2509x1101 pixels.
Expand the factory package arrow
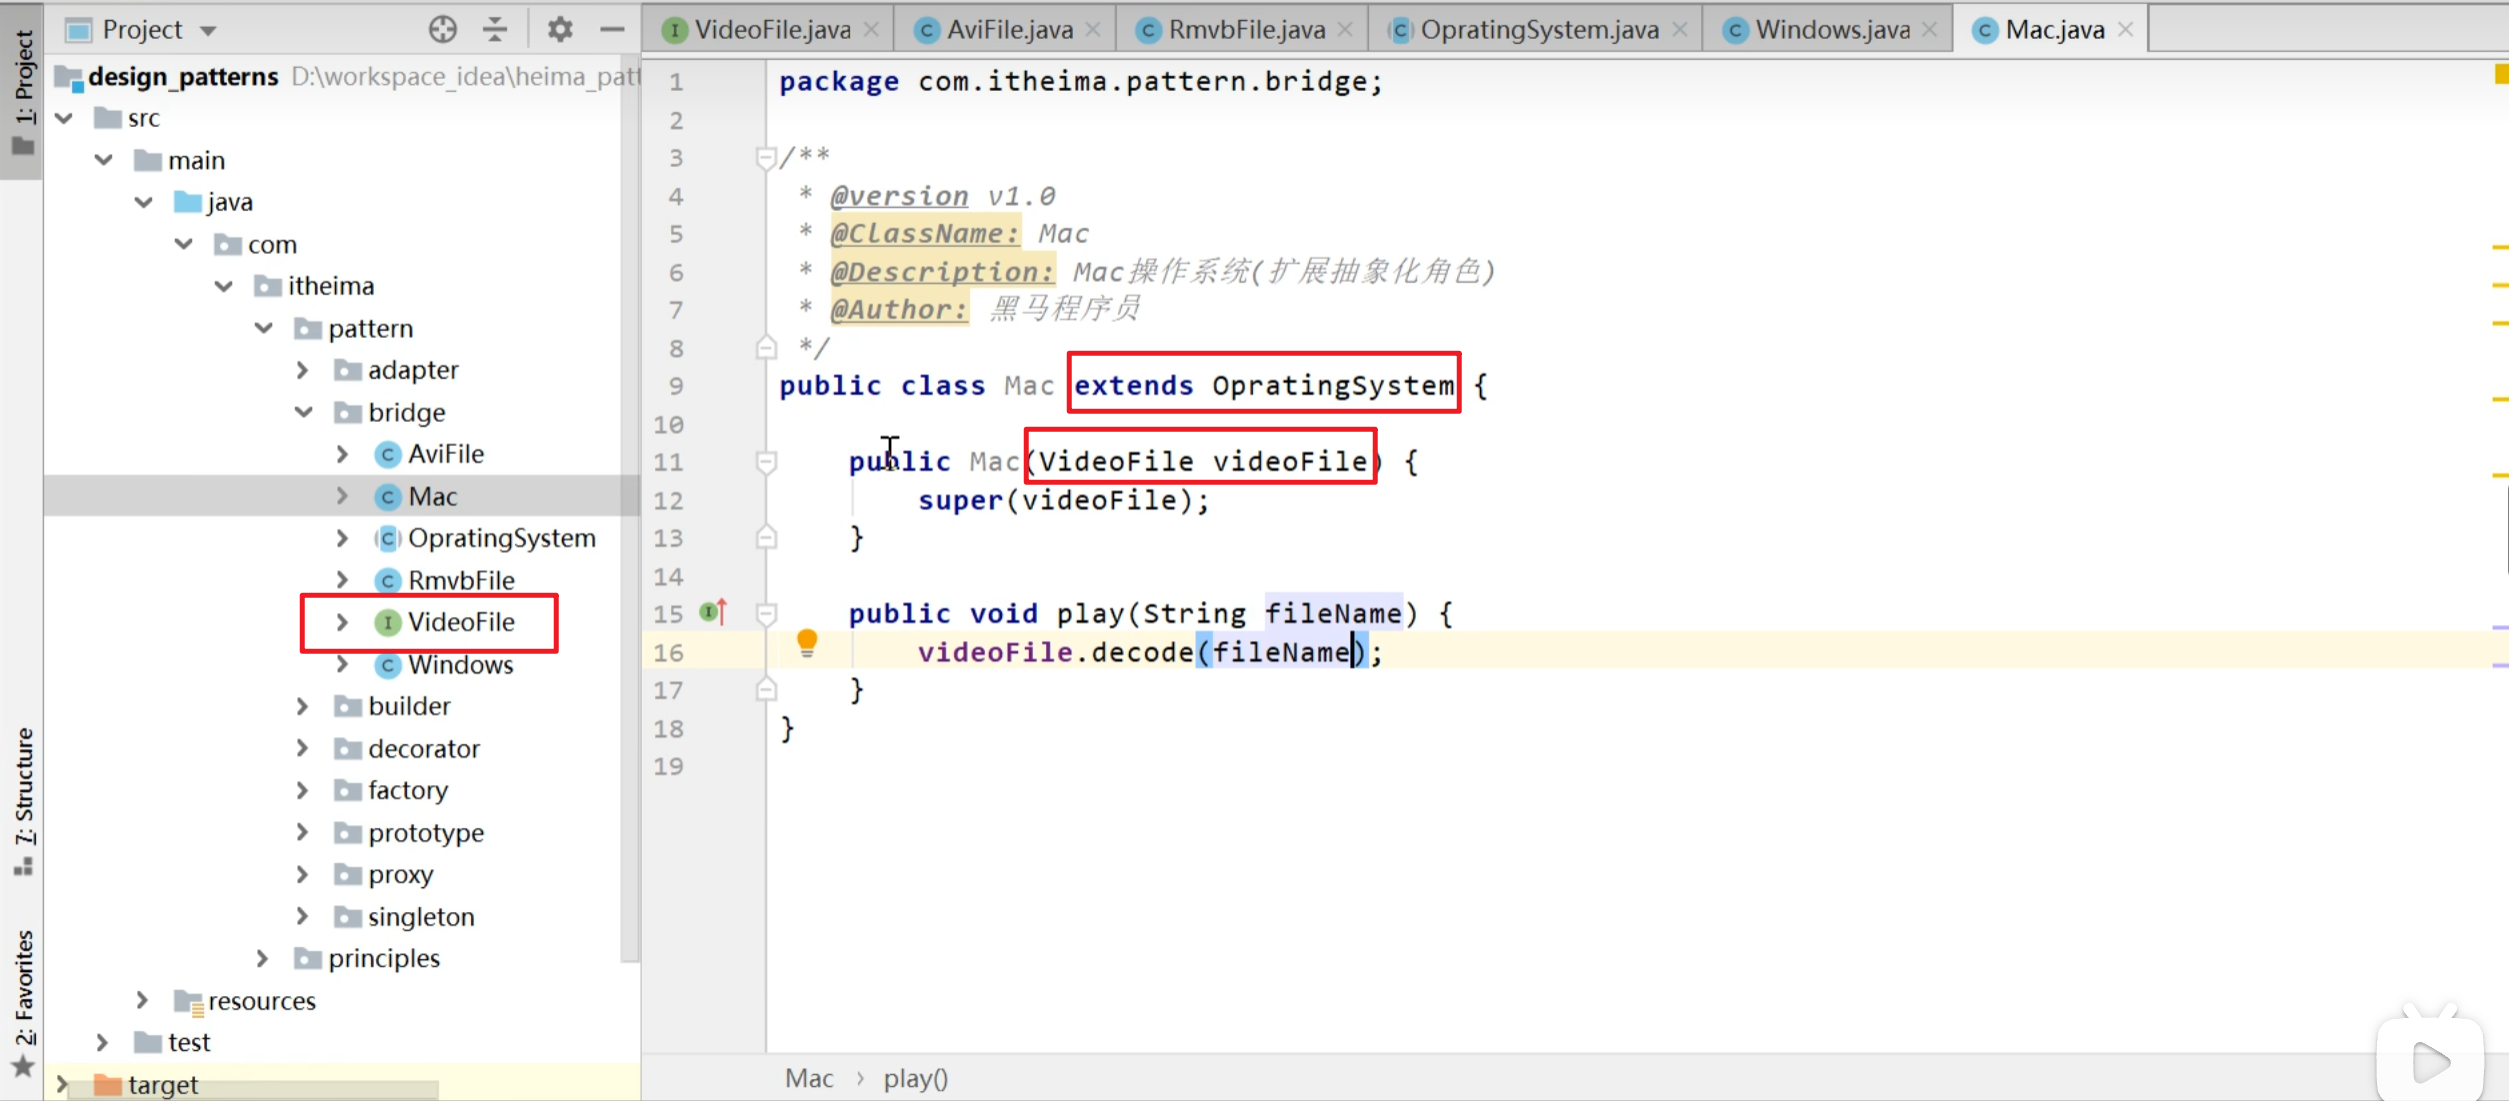(x=303, y=790)
